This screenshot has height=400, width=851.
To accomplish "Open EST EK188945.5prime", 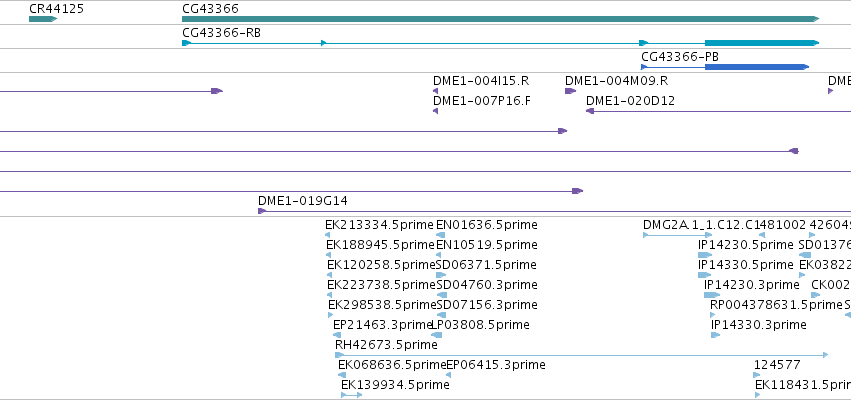I will click(380, 245).
